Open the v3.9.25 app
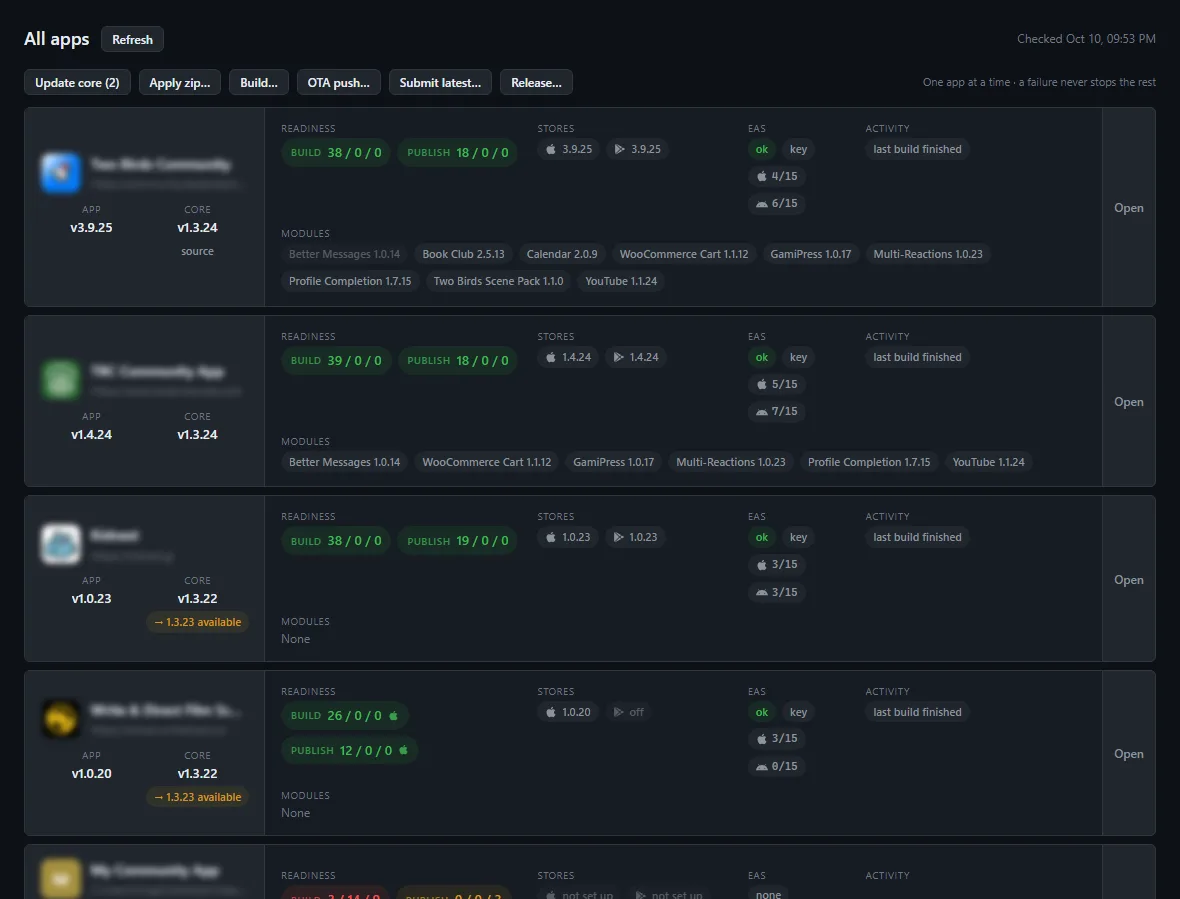The image size is (1180, 899). [x=1129, y=208]
